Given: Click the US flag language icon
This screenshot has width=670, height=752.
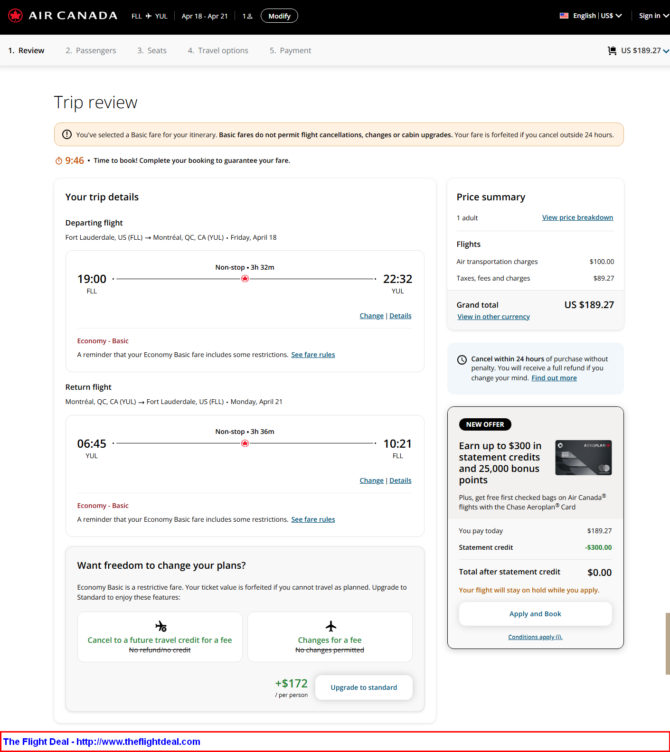Looking at the screenshot, I should [x=564, y=16].
